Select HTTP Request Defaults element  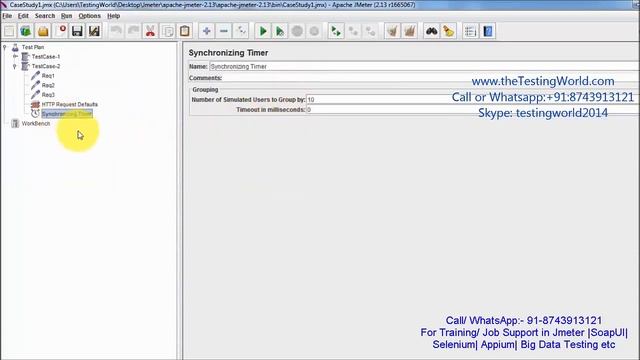click(x=69, y=104)
